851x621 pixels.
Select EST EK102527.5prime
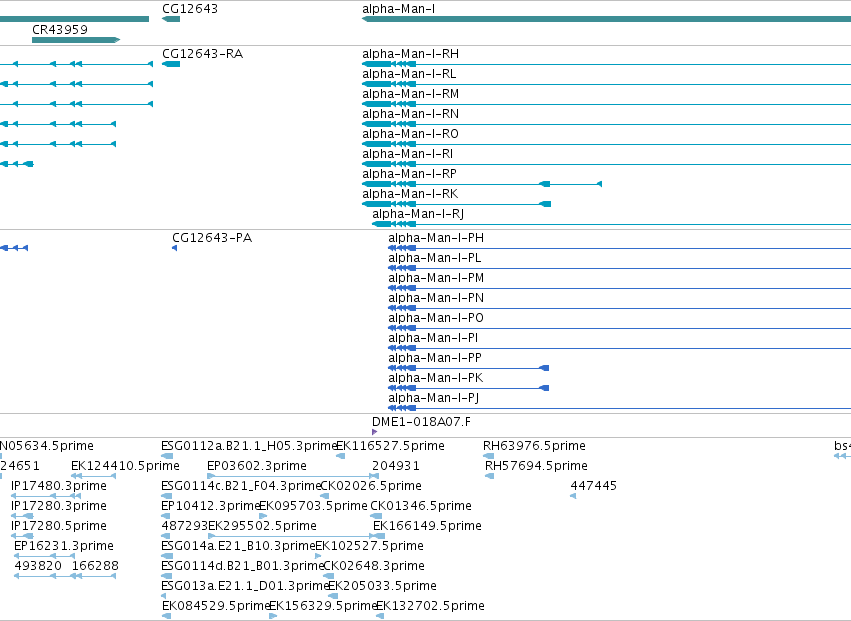[370, 547]
